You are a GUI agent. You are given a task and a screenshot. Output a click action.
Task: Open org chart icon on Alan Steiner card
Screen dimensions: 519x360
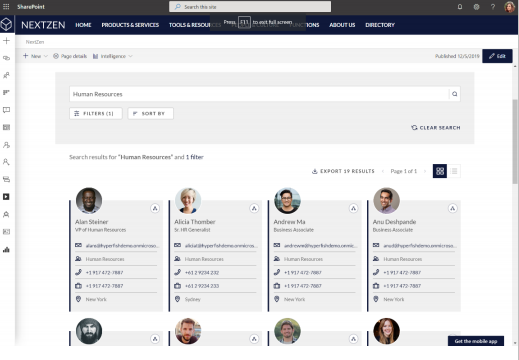(x=155, y=208)
